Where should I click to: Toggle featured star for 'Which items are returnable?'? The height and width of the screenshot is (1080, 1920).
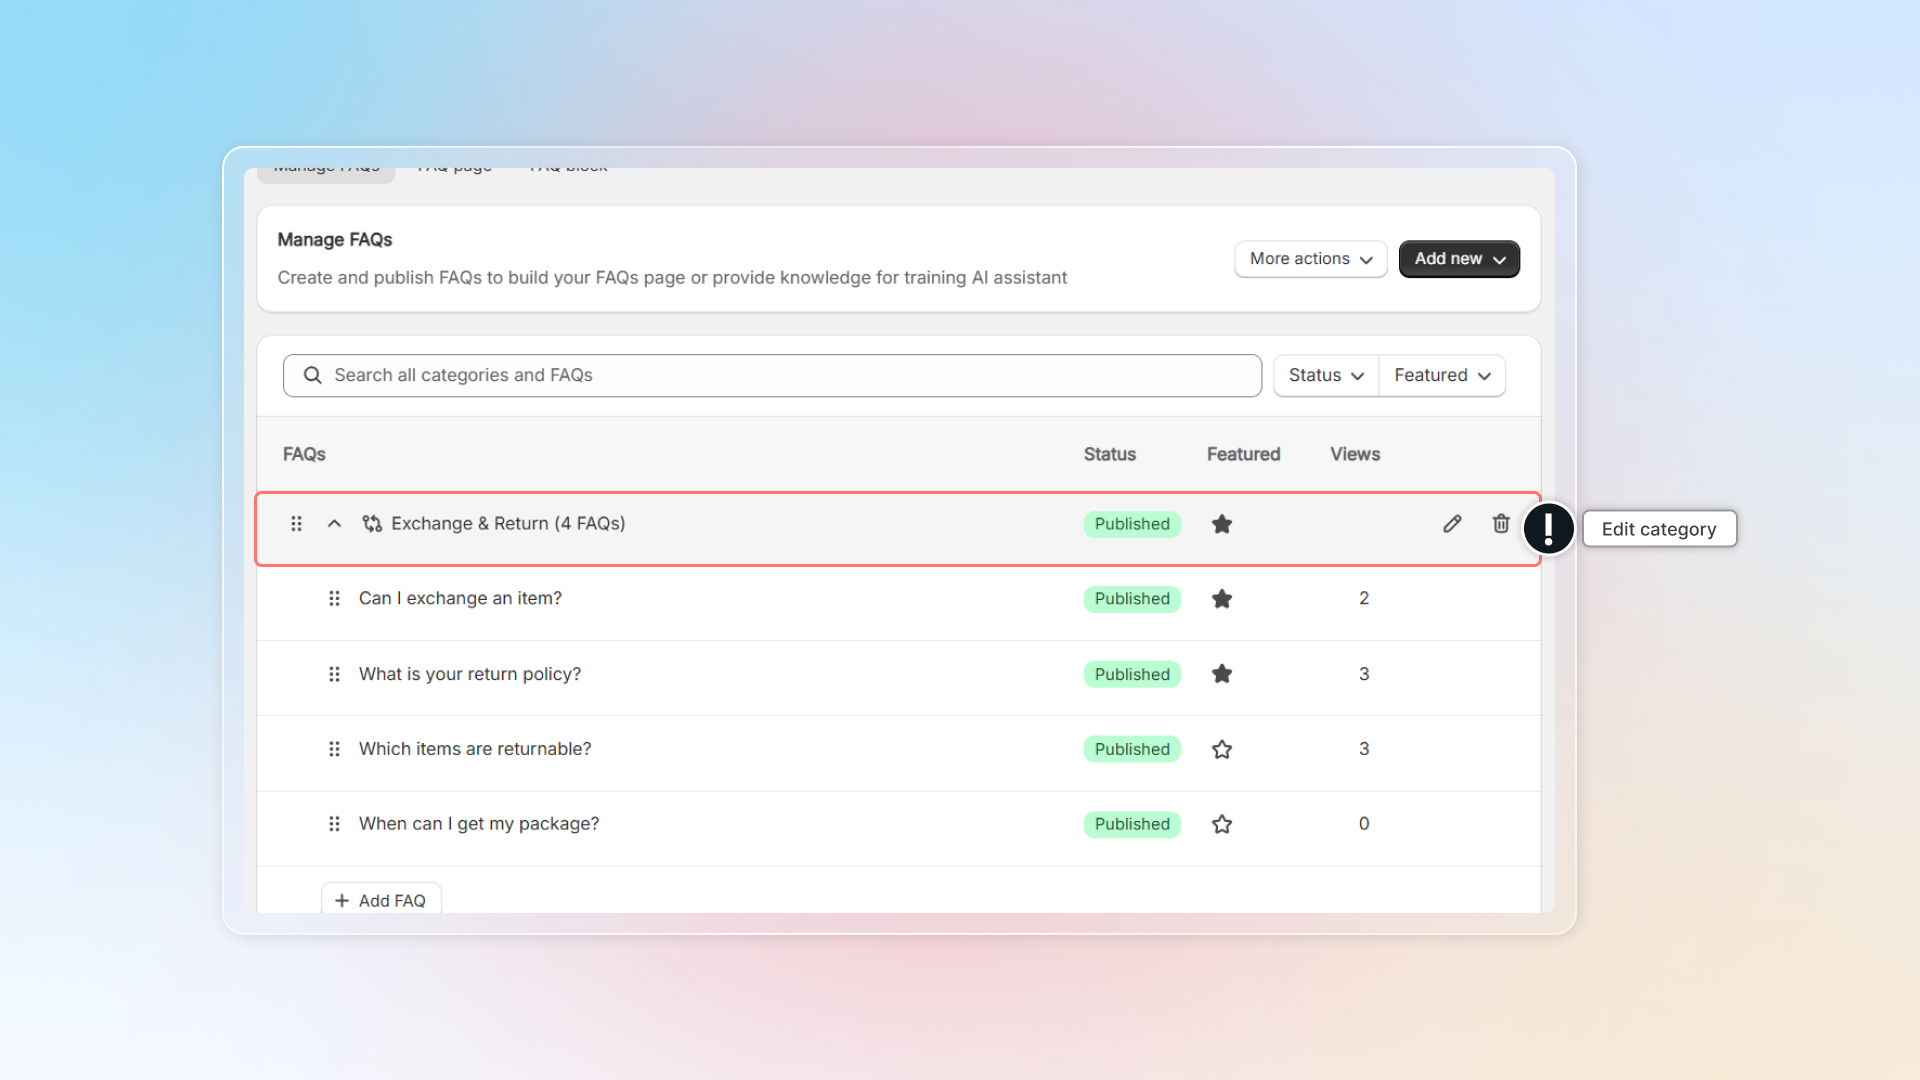(1222, 749)
